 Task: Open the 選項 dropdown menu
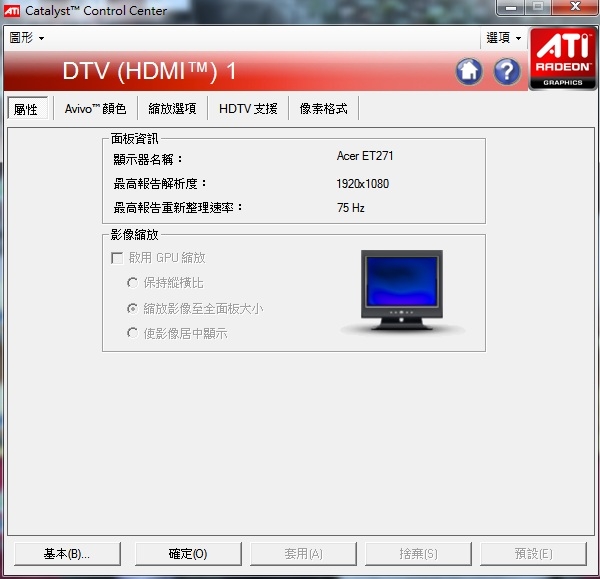tap(503, 38)
